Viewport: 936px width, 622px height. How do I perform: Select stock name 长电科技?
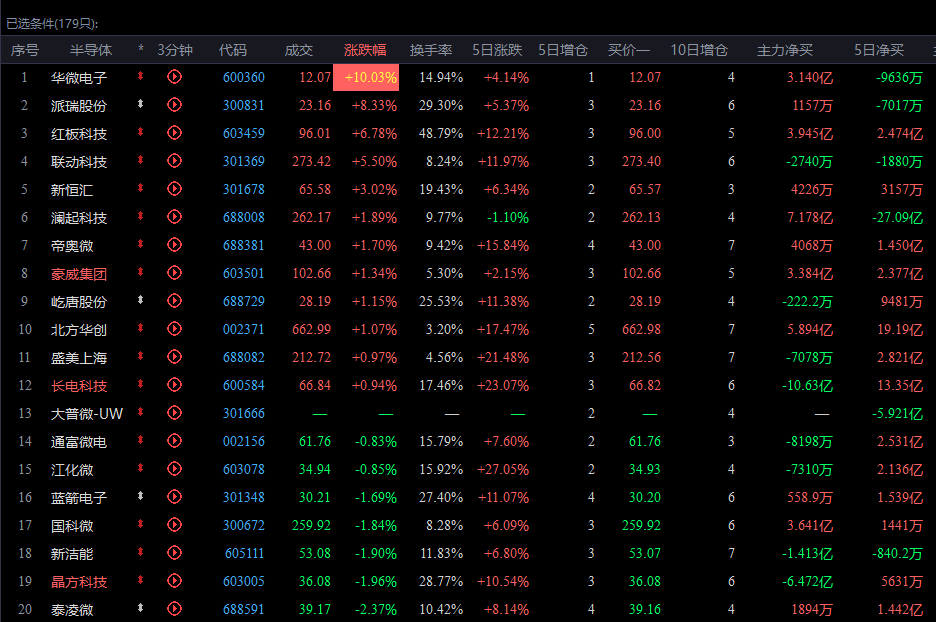click(x=79, y=386)
